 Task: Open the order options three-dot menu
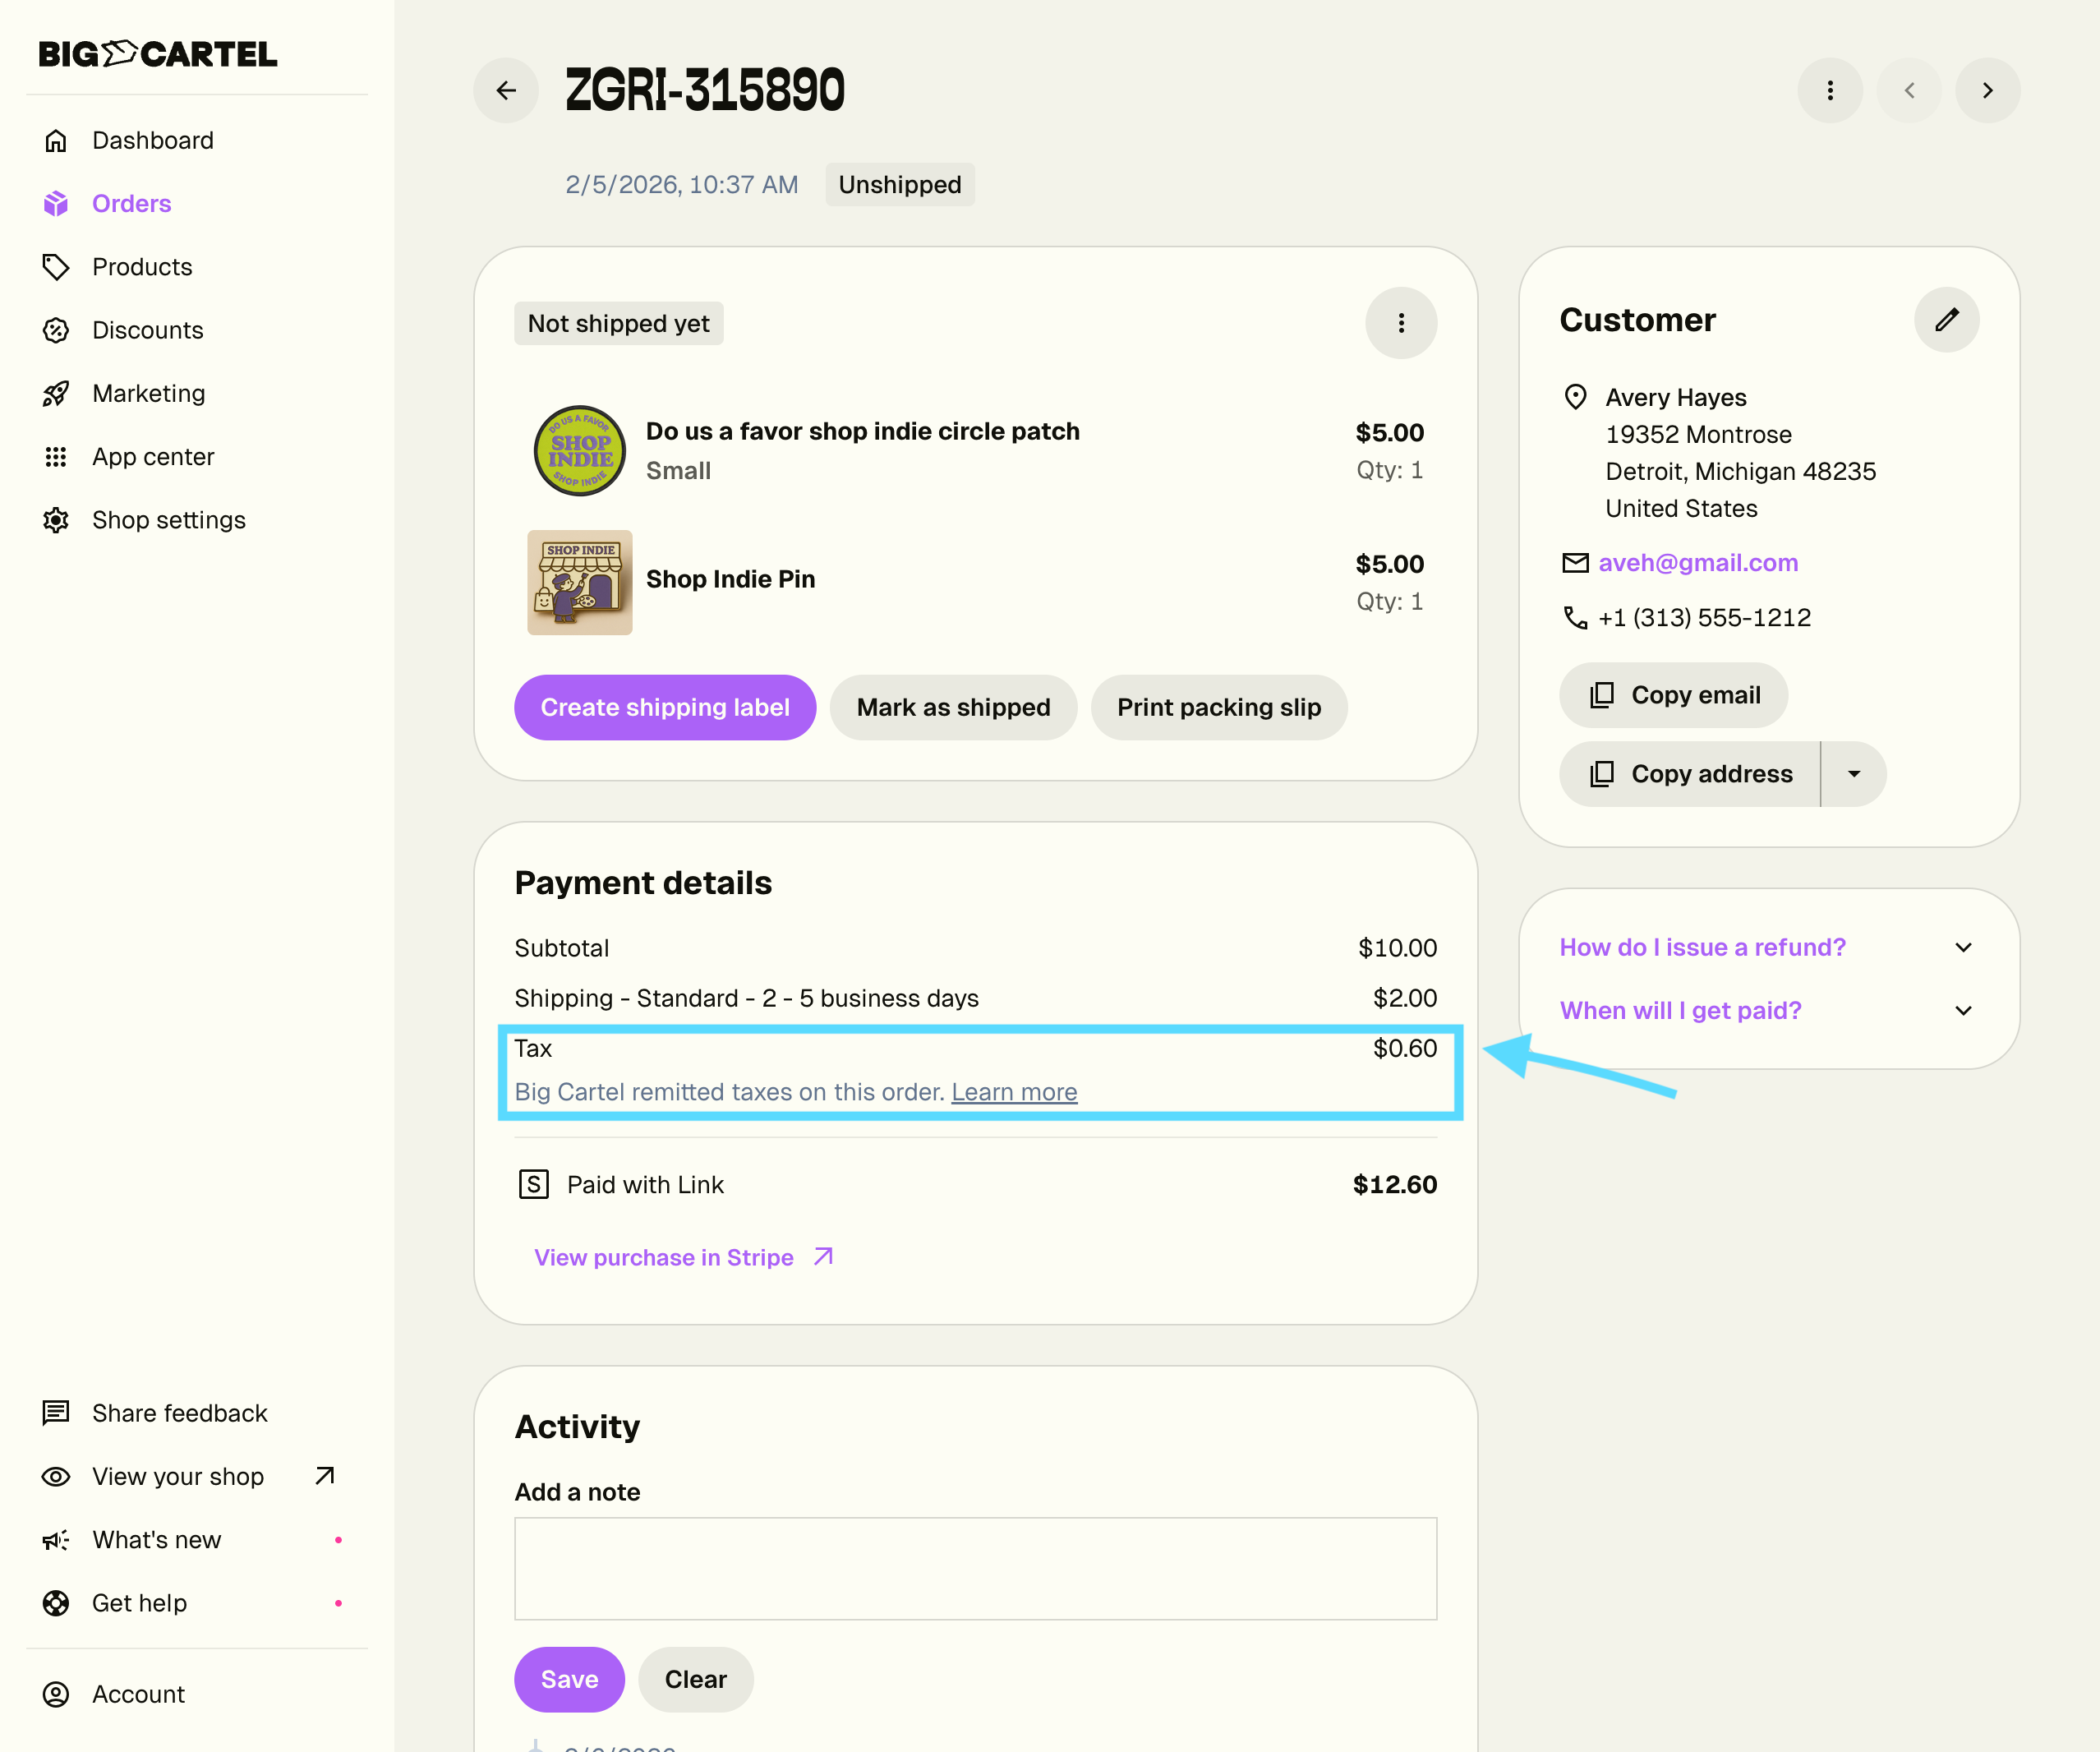tap(1829, 90)
